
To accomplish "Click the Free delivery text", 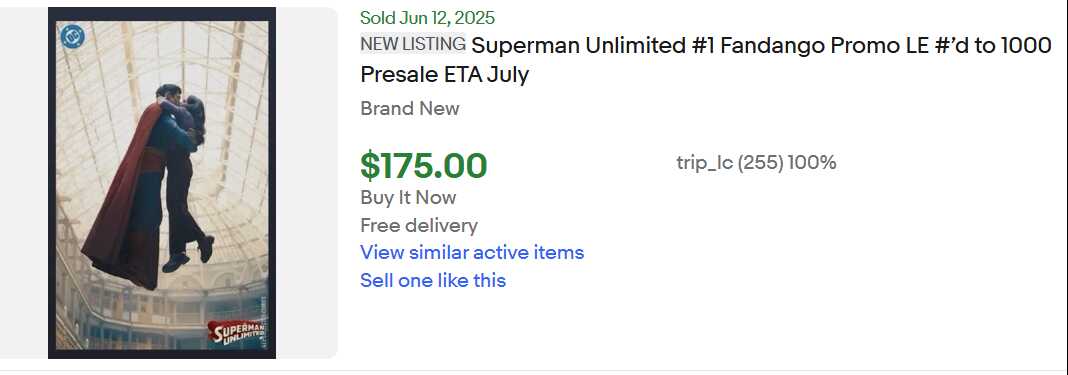I will point(419,225).
